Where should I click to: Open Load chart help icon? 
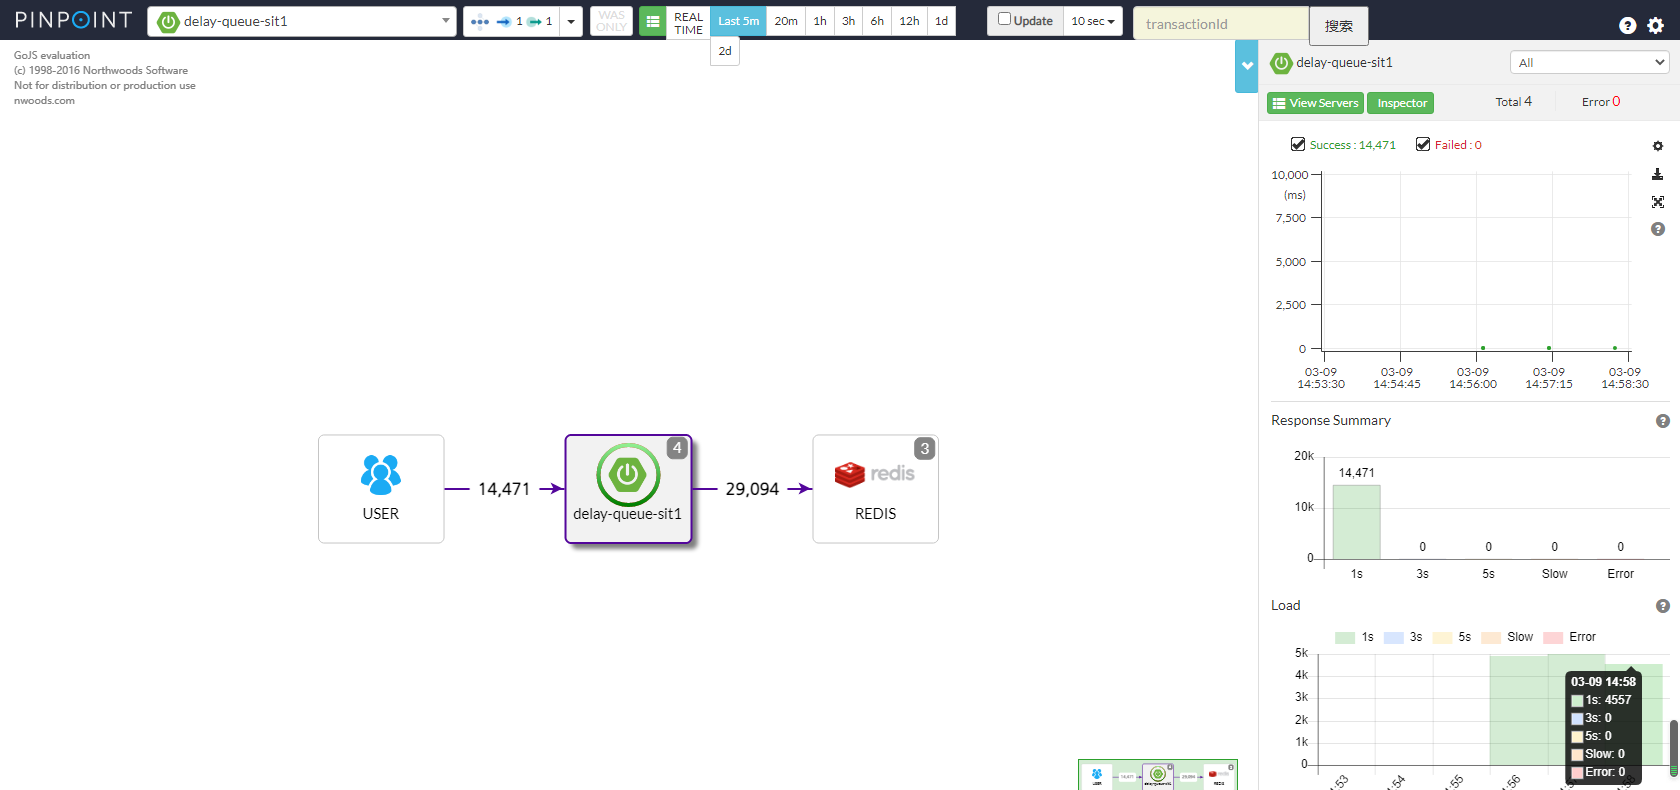[1663, 606]
